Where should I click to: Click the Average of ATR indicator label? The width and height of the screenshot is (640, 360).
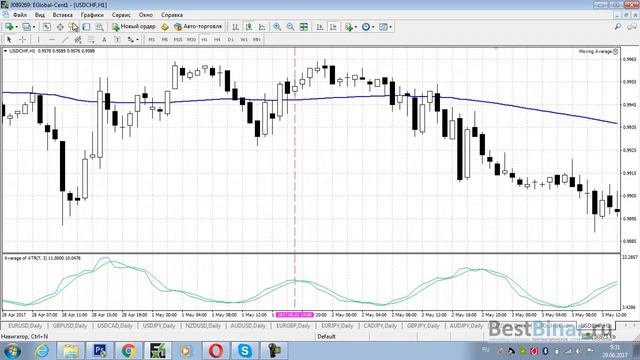pyautogui.click(x=42, y=258)
